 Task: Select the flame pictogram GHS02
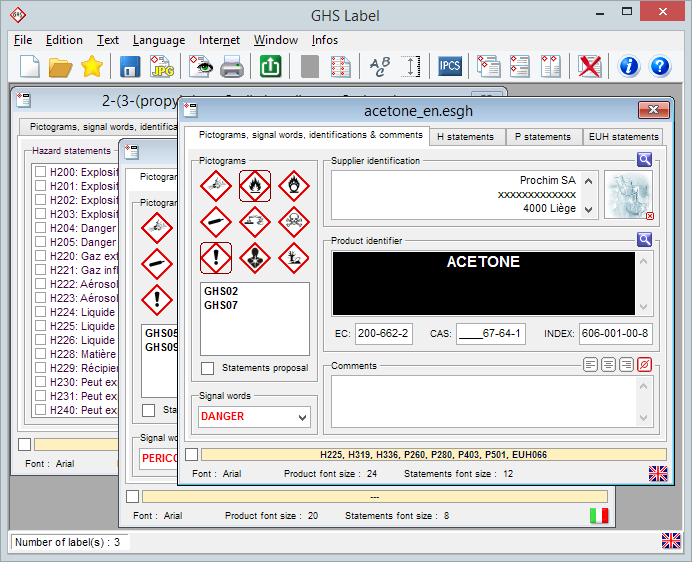[x=255, y=186]
